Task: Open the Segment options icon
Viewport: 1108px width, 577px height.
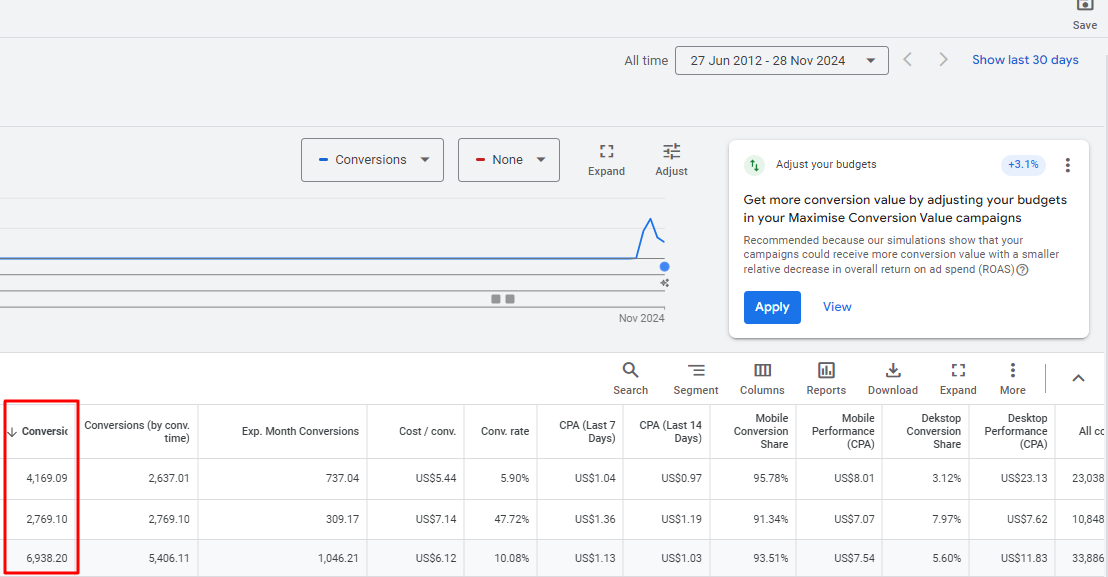Action: point(696,370)
